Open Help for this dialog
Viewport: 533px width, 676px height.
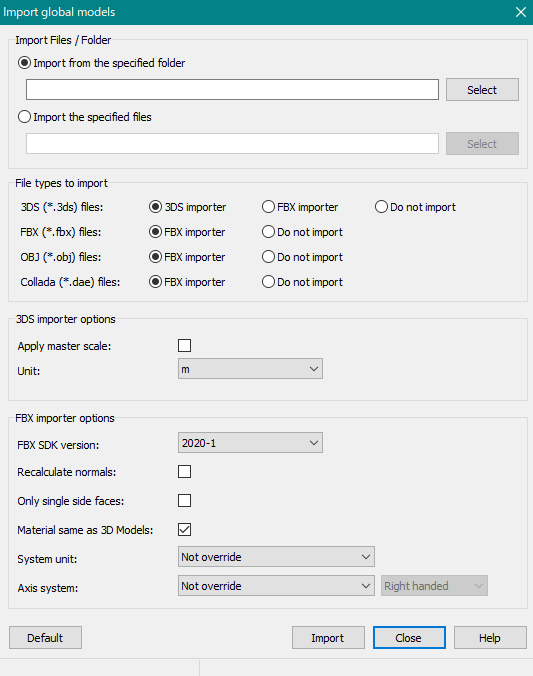[490, 638]
